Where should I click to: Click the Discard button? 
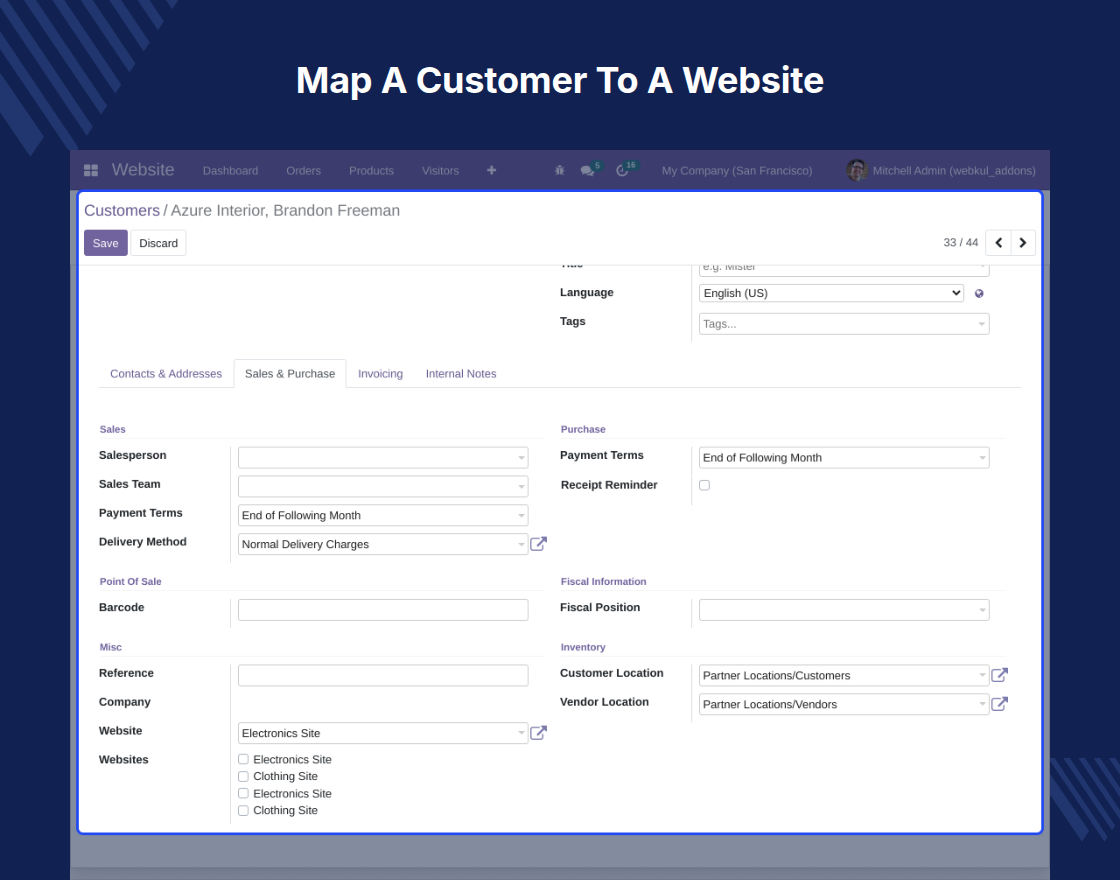pyautogui.click(x=159, y=243)
